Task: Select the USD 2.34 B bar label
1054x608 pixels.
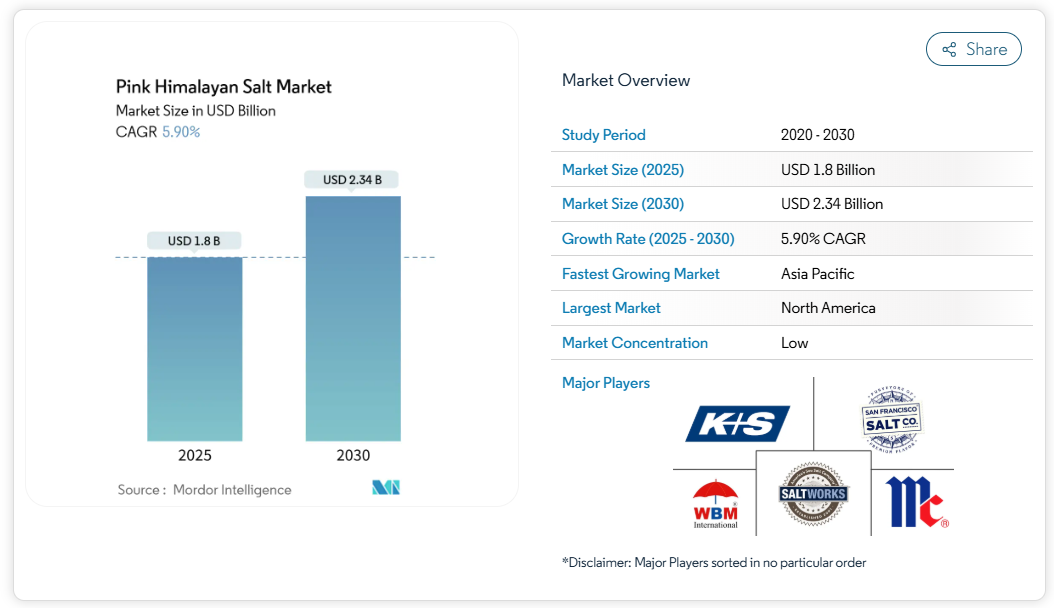Action: 352,180
